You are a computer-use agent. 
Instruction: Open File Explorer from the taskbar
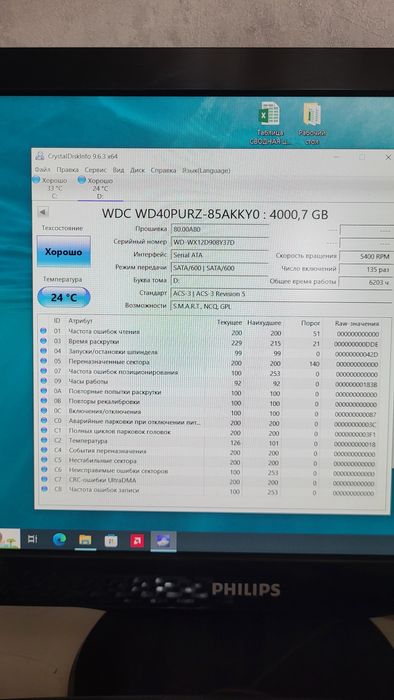click(x=85, y=540)
